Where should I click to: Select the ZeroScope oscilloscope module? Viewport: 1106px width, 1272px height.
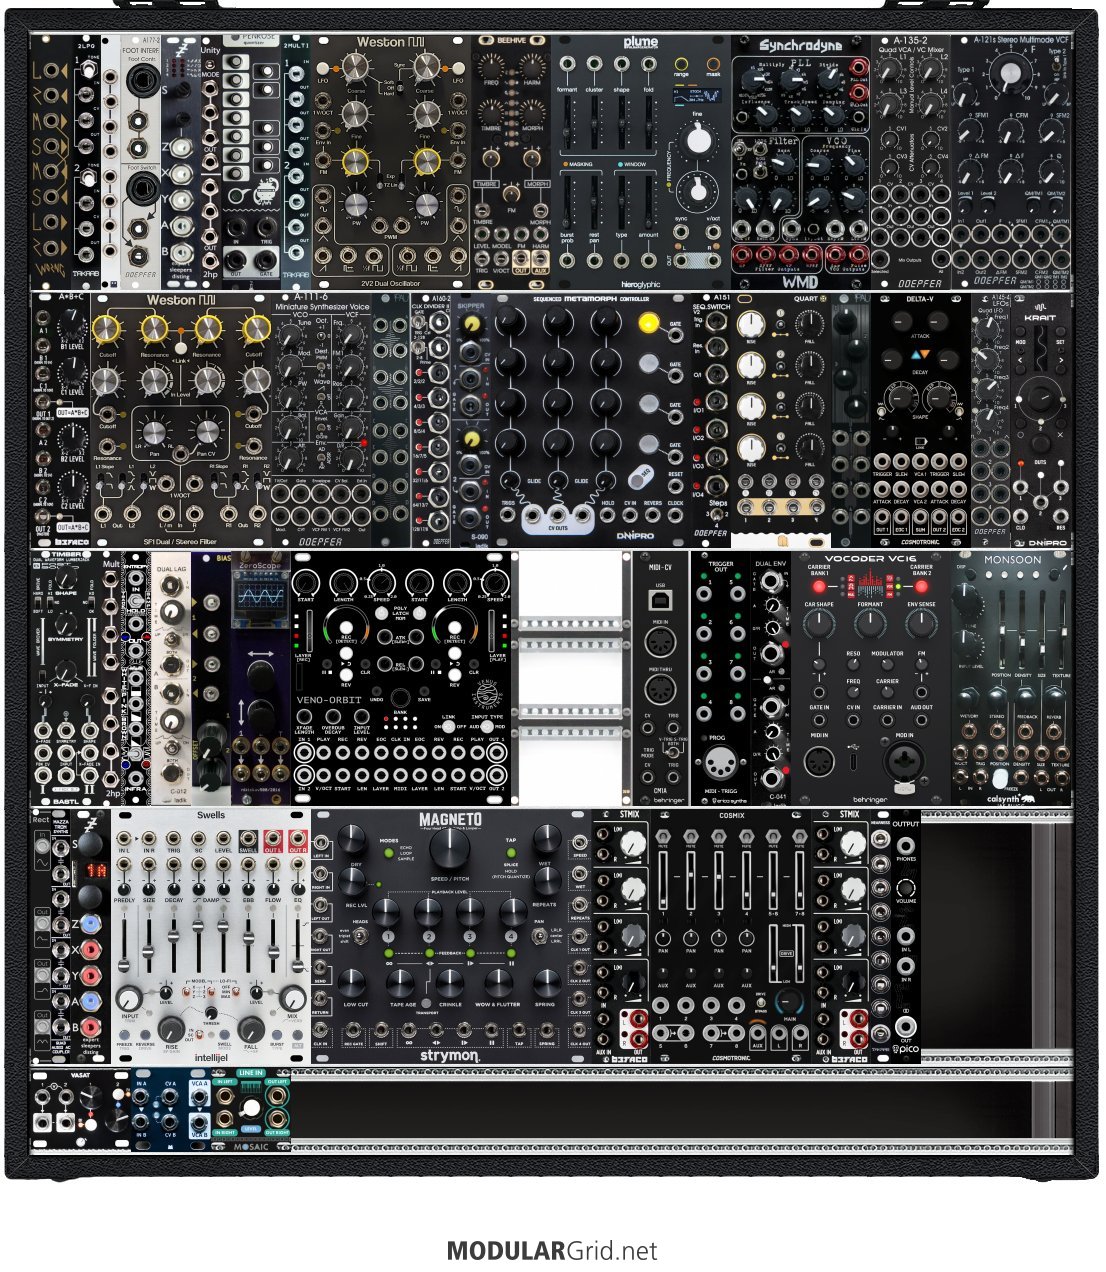coord(261,678)
